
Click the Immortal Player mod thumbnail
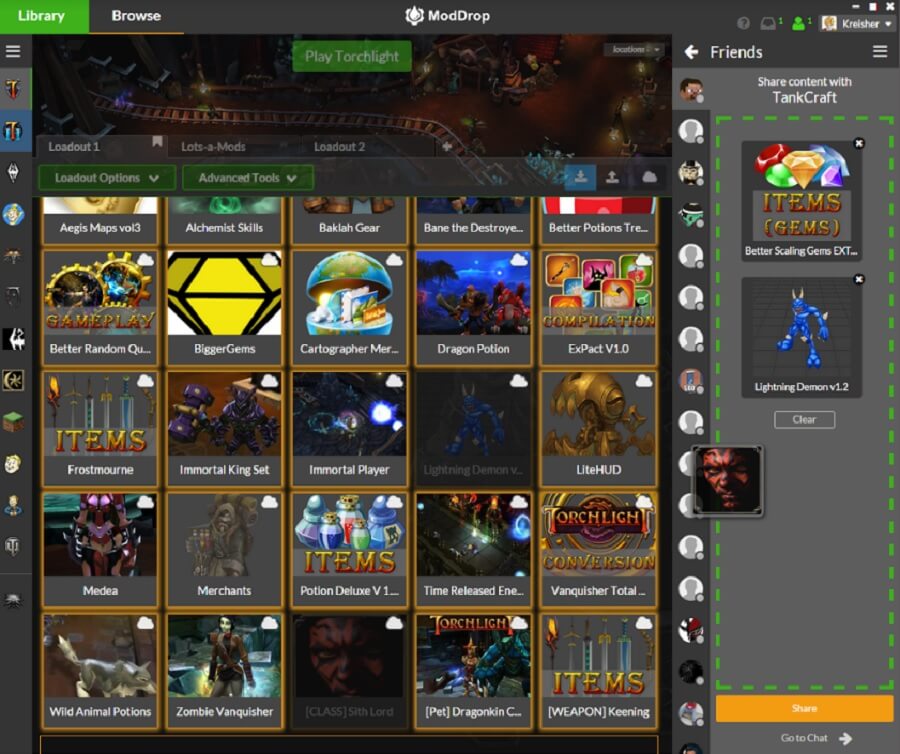point(349,414)
